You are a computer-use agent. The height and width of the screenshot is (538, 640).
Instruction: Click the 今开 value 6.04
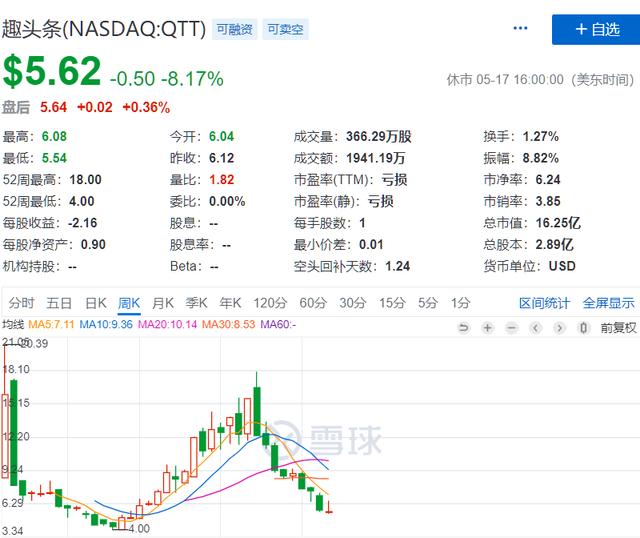click(222, 136)
